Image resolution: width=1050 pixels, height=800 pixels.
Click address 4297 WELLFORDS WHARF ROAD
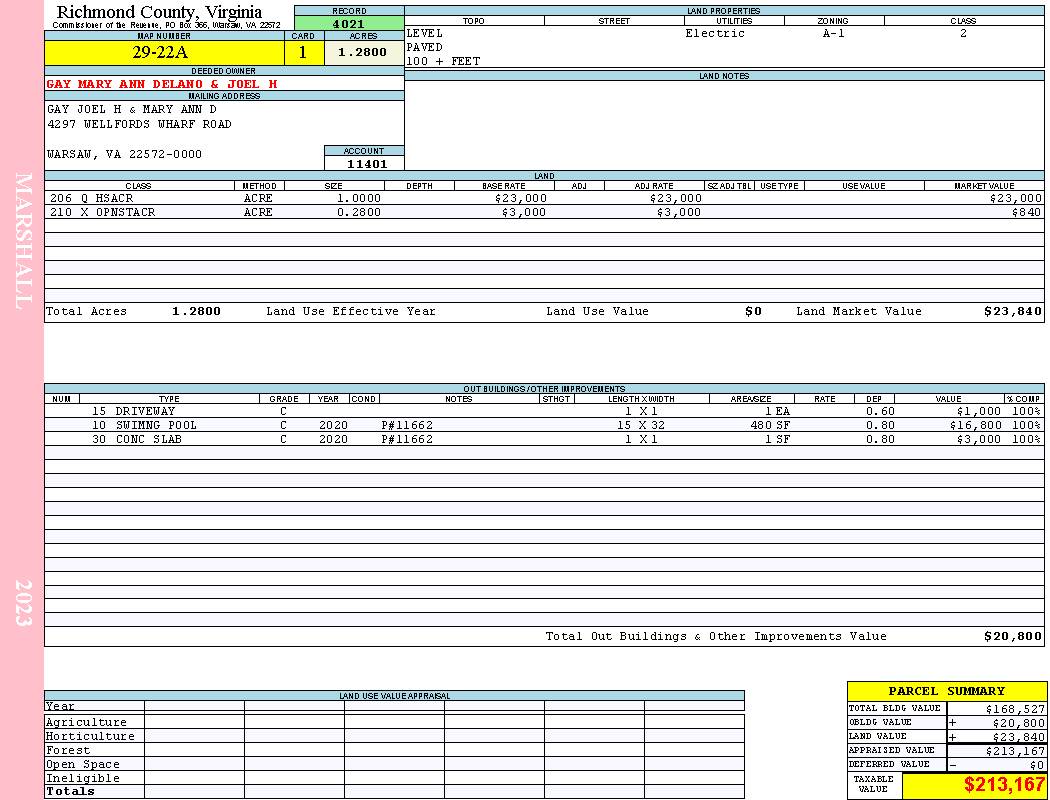tap(139, 125)
